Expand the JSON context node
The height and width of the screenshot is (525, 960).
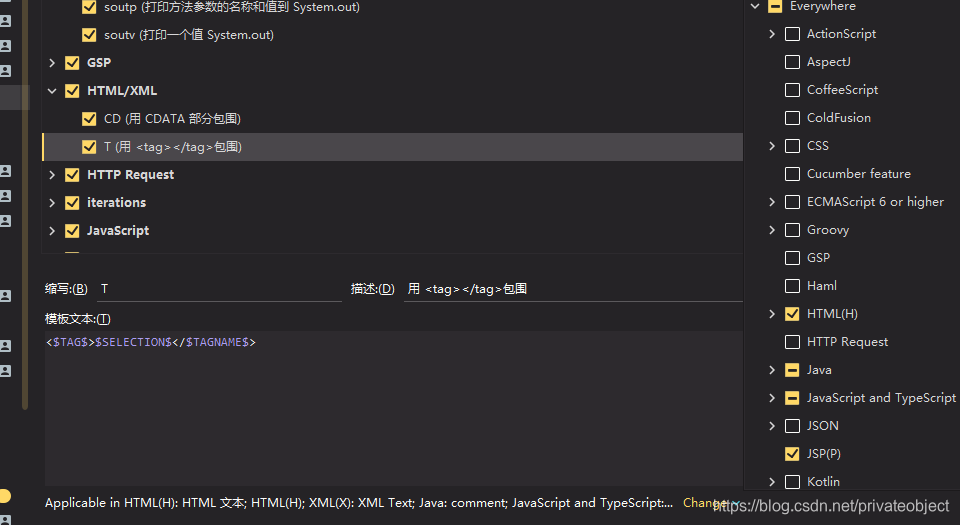point(772,426)
